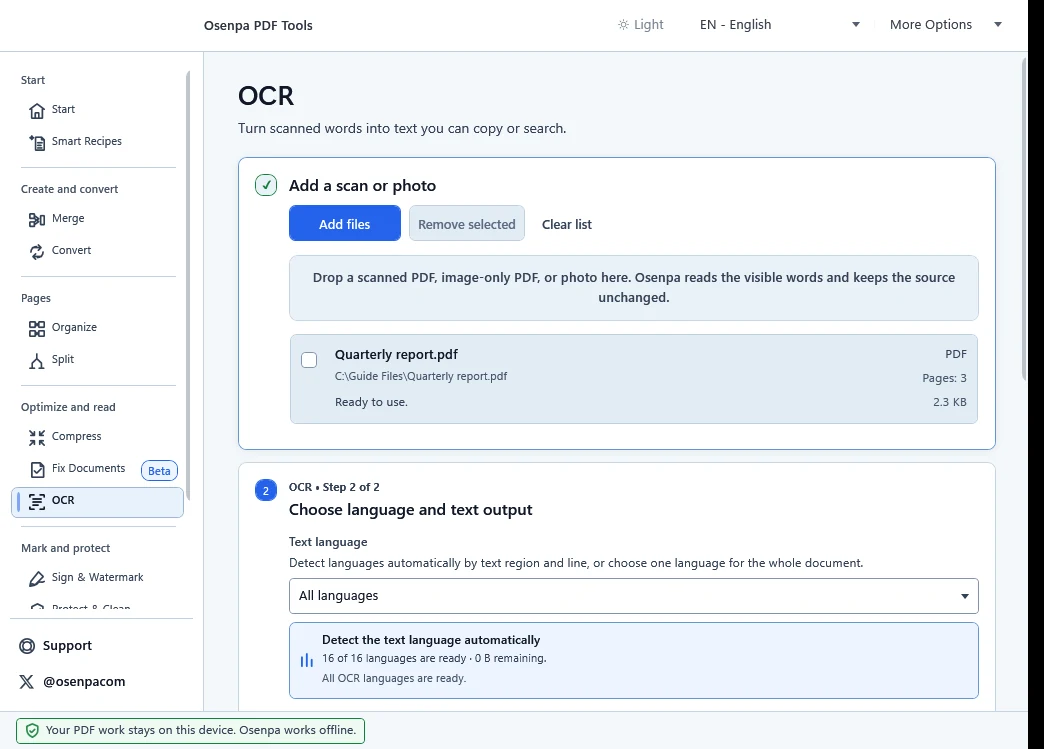Toggle the Light theme switch
This screenshot has height=749, width=1044.
pyautogui.click(x=641, y=25)
